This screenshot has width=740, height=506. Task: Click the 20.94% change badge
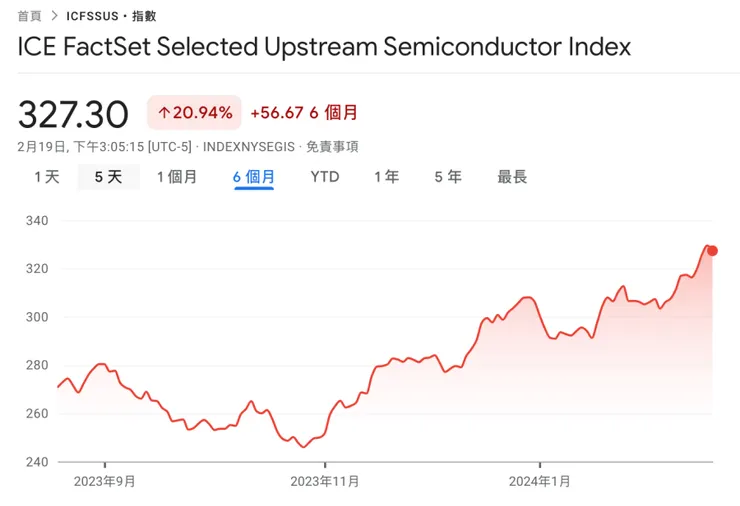tap(194, 113)
